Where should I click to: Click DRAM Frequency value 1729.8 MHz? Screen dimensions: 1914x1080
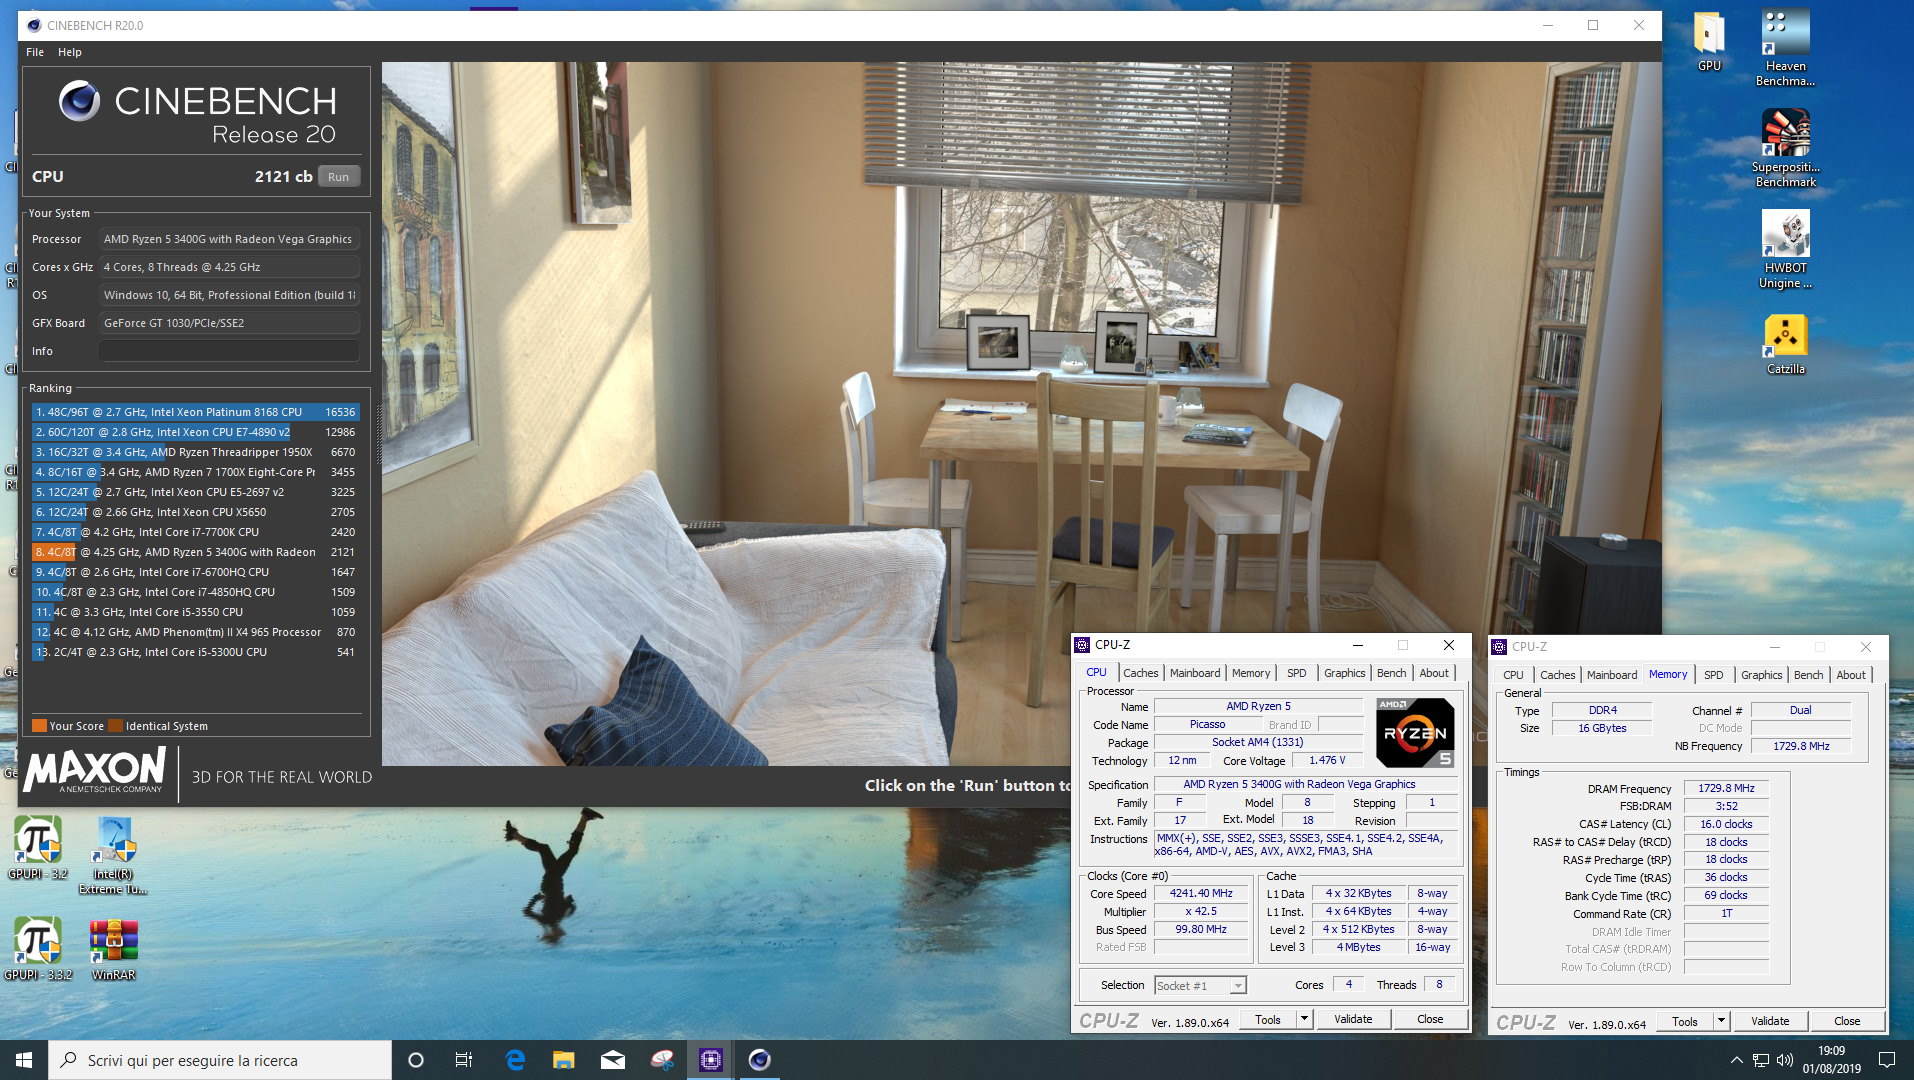pyautogui.click(x=1726, y=788)
